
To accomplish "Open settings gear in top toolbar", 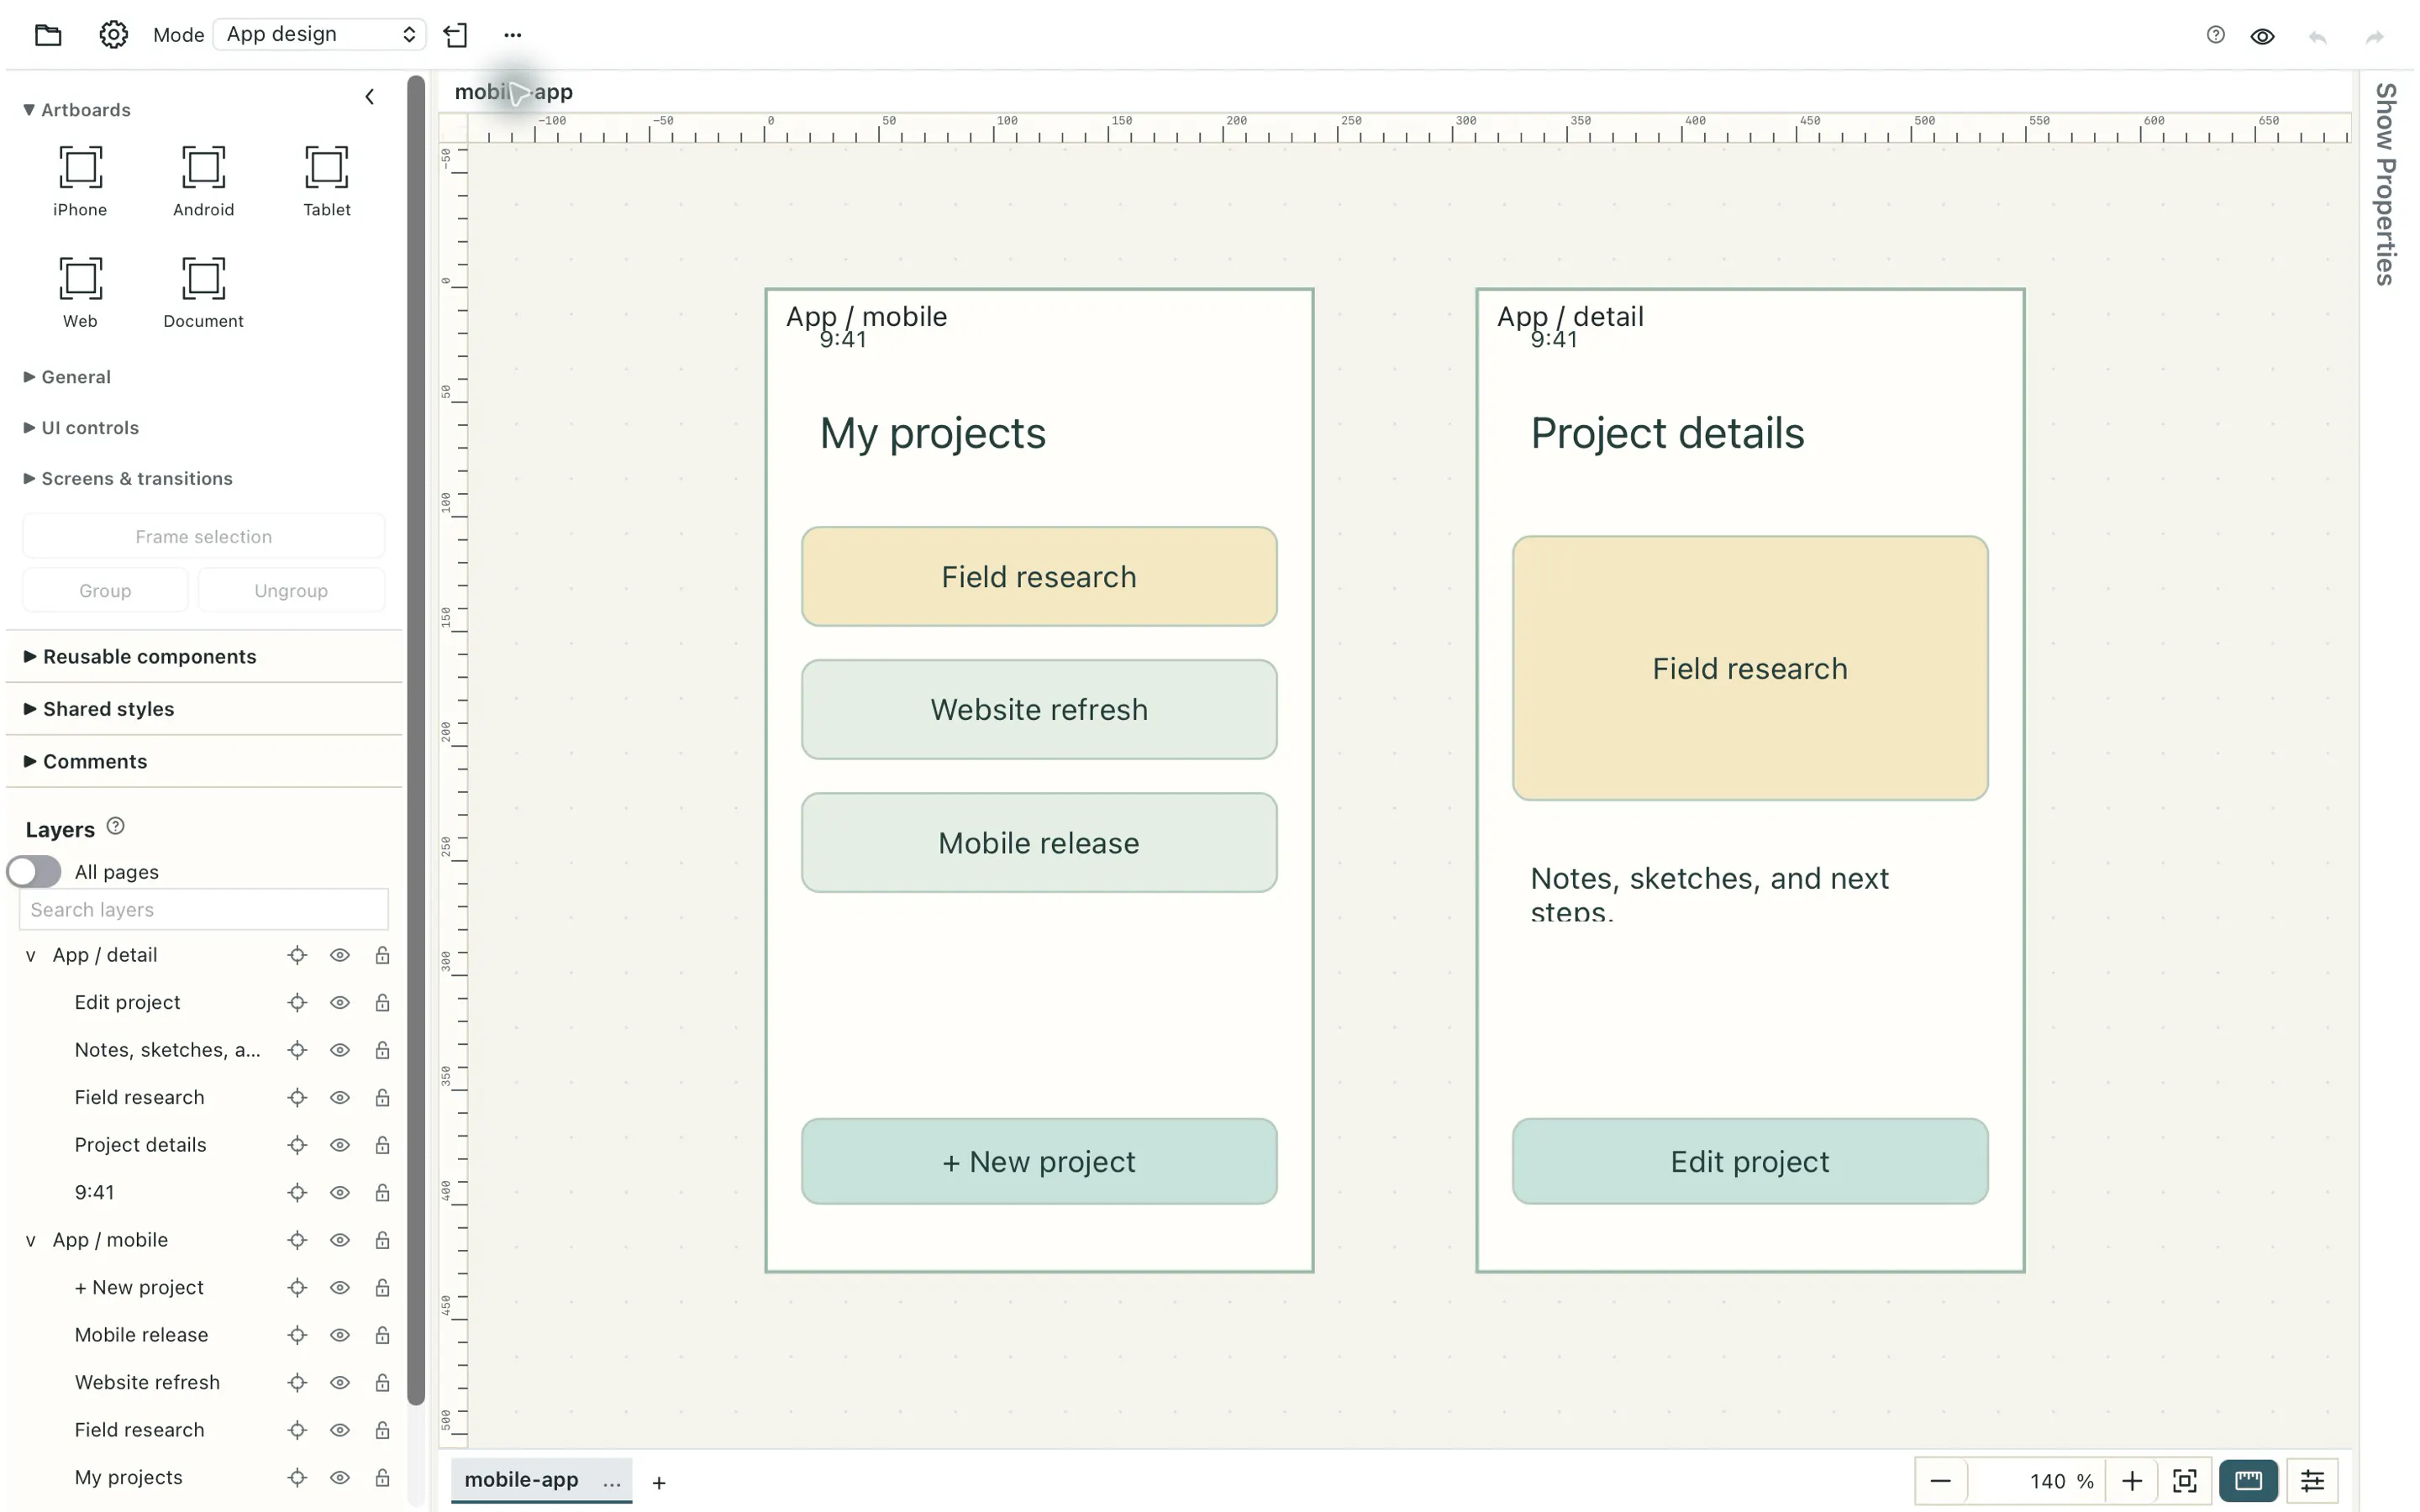I will click(113, 35).
